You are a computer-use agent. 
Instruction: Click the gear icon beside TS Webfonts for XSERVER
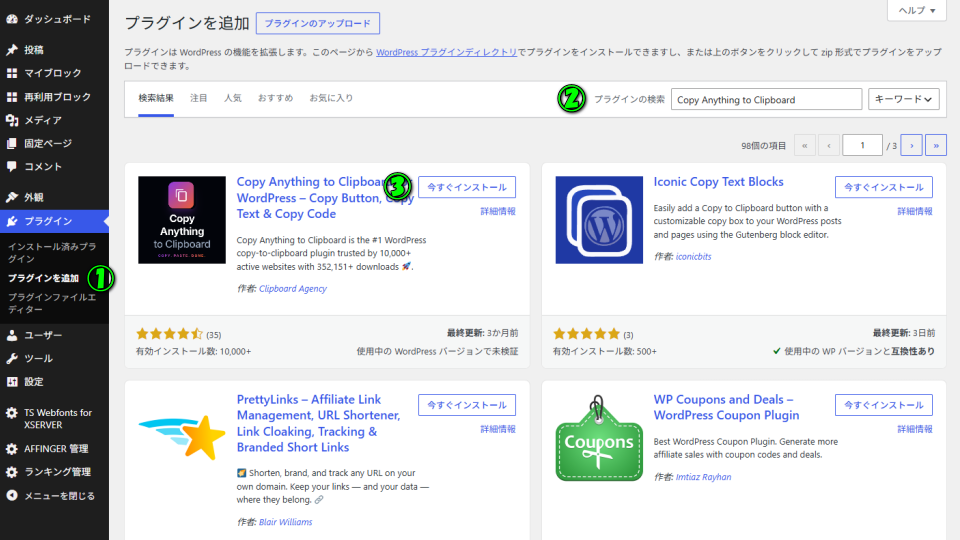(12, 413)
